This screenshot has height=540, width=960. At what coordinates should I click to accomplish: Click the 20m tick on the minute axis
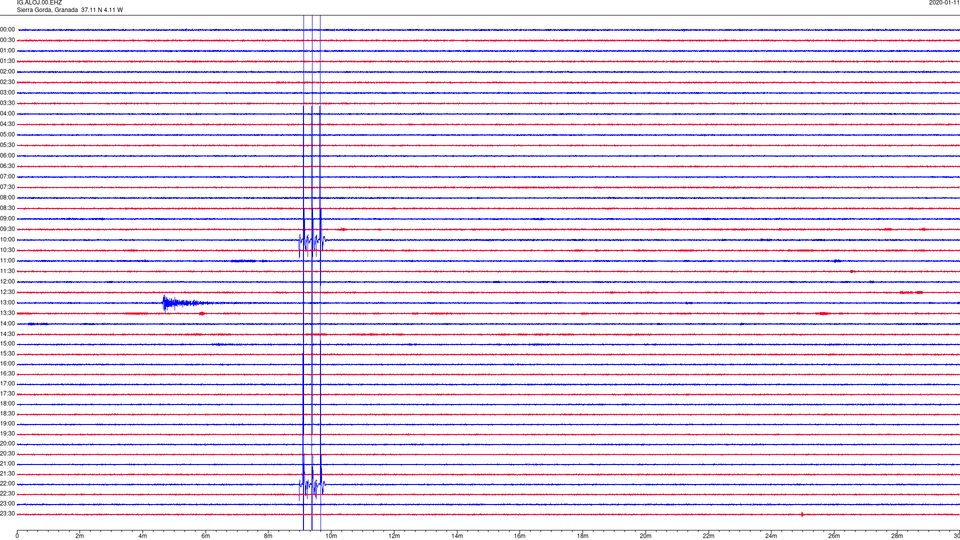pos(645,536)
